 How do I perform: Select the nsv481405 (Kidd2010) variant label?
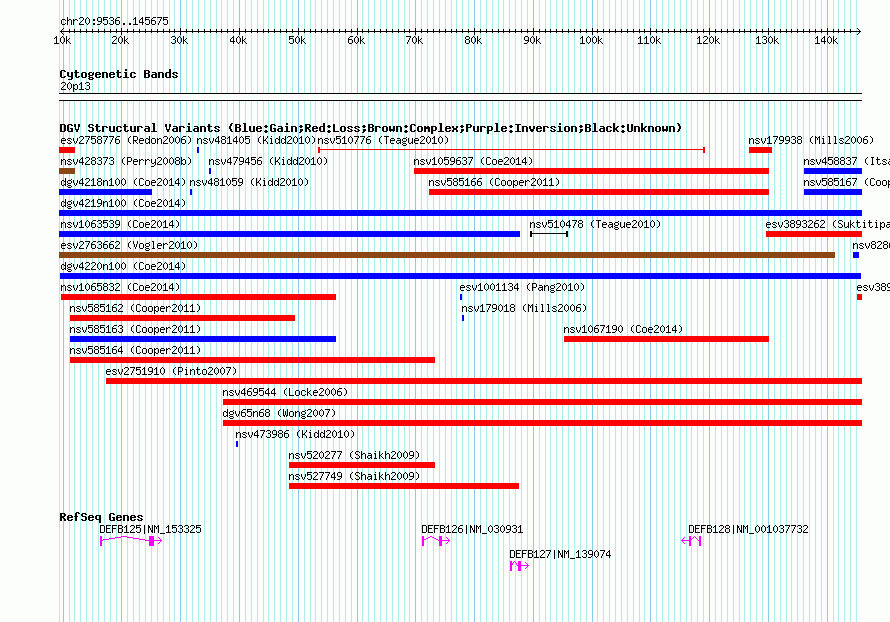pos(256,140)
